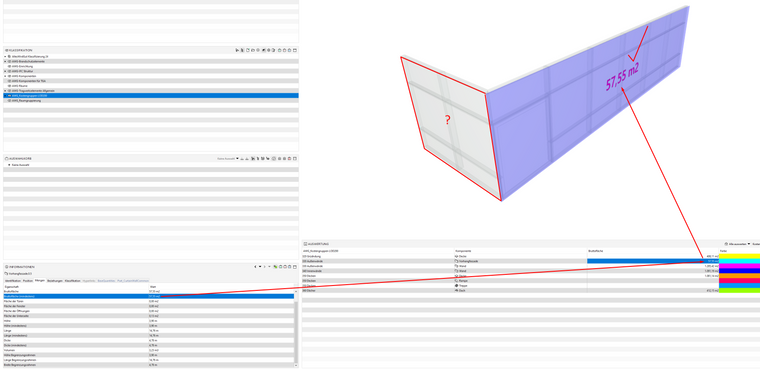Select the Fläche der Unterseite property row
This screenshot has width=760, height=369.
point(149,316)
